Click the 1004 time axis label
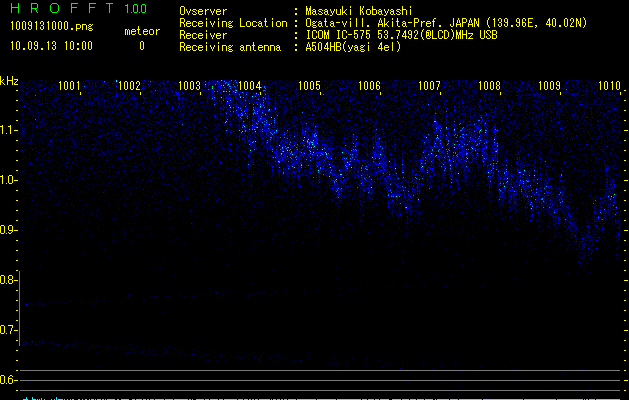The image size is (629, 400). 249,85
